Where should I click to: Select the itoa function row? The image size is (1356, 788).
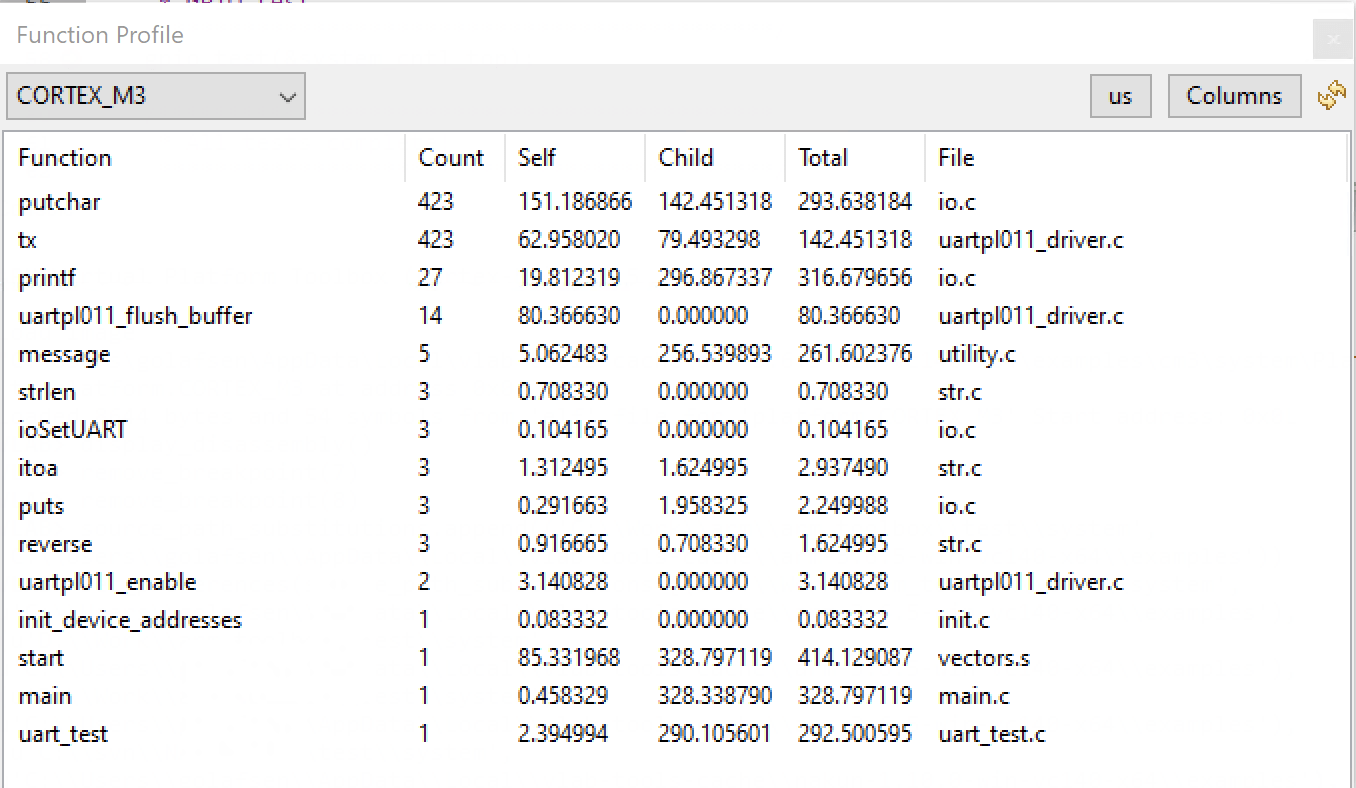click(x=676, y=468)
